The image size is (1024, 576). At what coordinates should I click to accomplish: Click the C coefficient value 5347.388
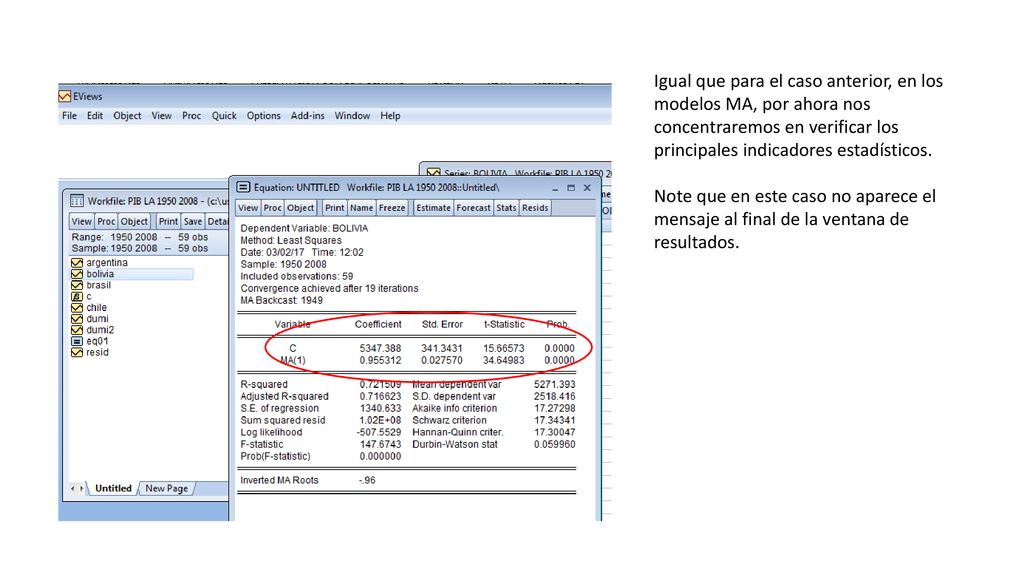pos(380,349)
